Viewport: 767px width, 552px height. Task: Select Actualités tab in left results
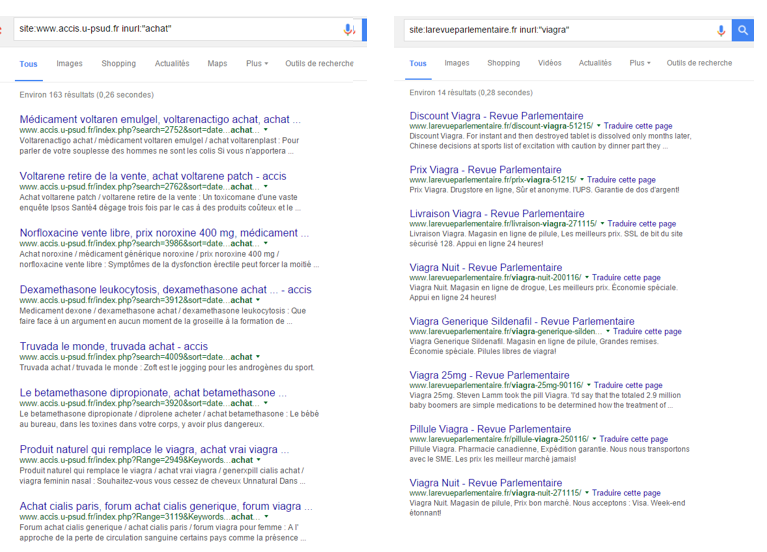pyautogui.click(x=172, y=64)
